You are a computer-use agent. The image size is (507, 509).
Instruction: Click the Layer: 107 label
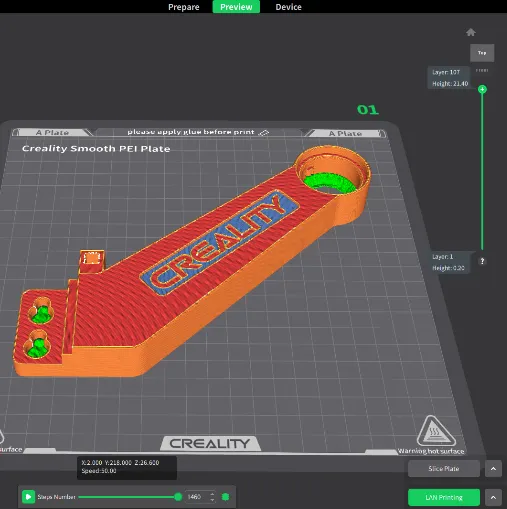446,72
